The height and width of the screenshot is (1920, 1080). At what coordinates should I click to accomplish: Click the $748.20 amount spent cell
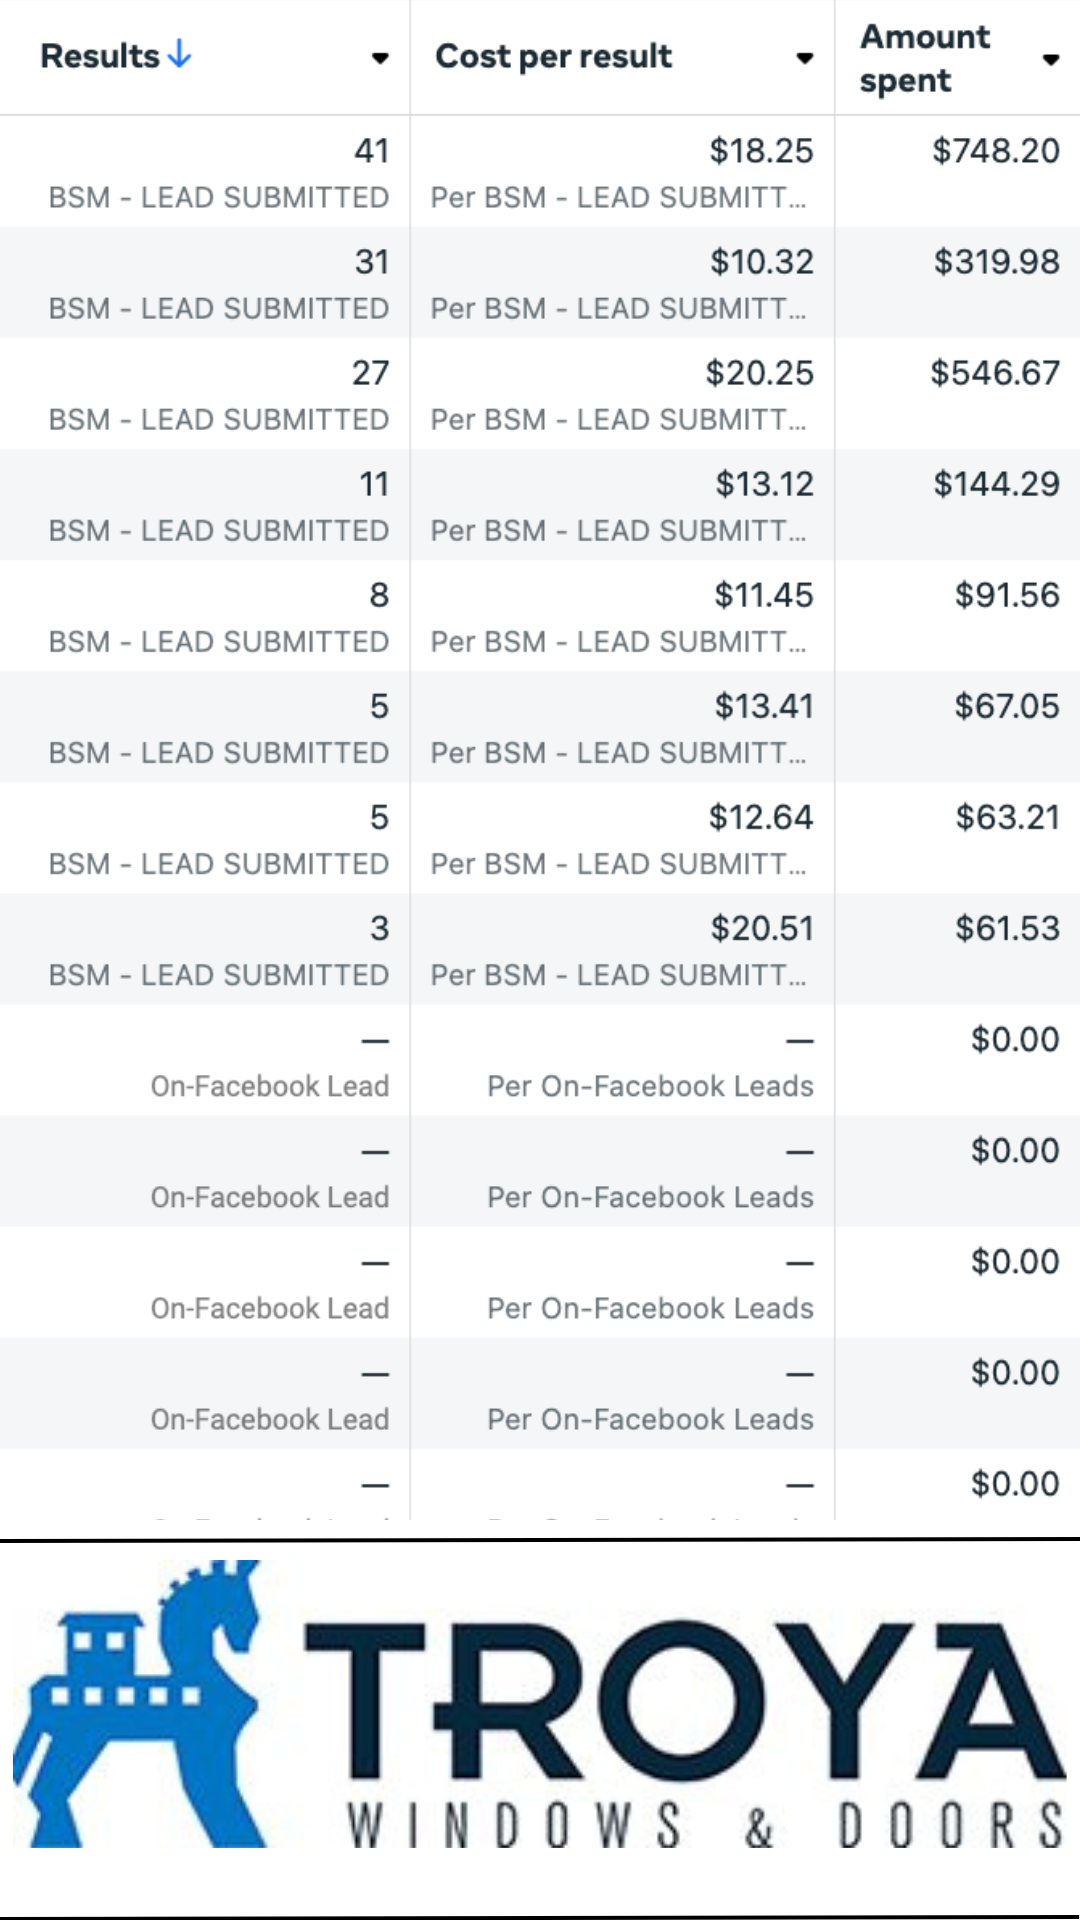point(995,151)
